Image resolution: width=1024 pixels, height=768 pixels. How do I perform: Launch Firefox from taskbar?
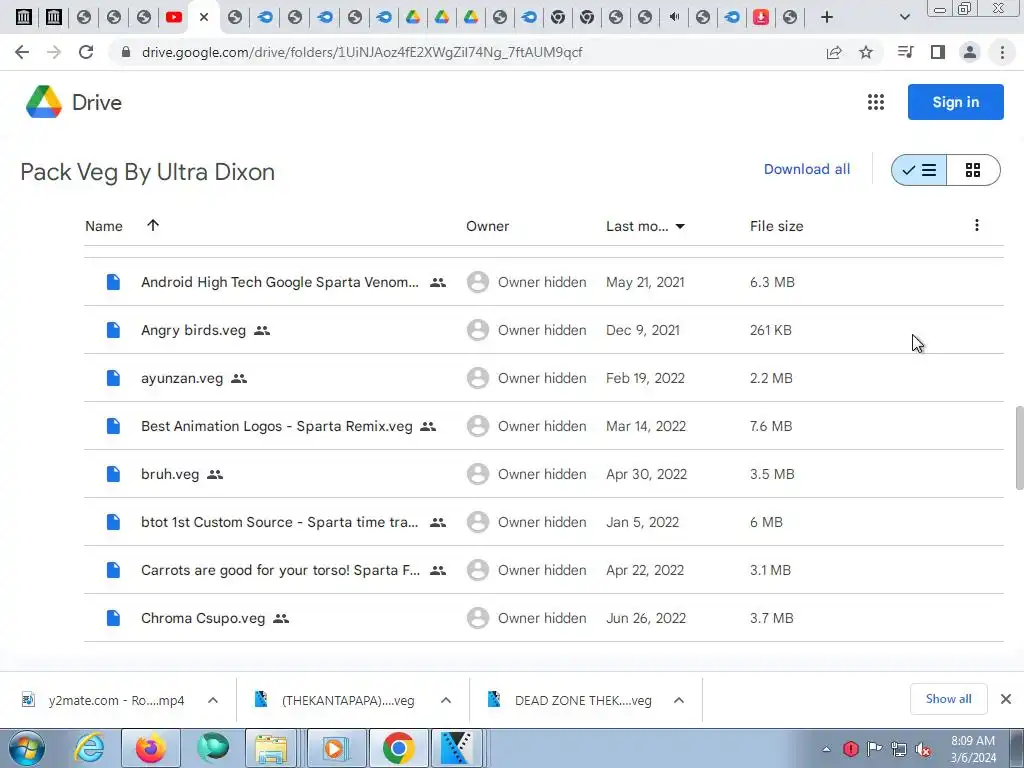click(x=151, y=748)
